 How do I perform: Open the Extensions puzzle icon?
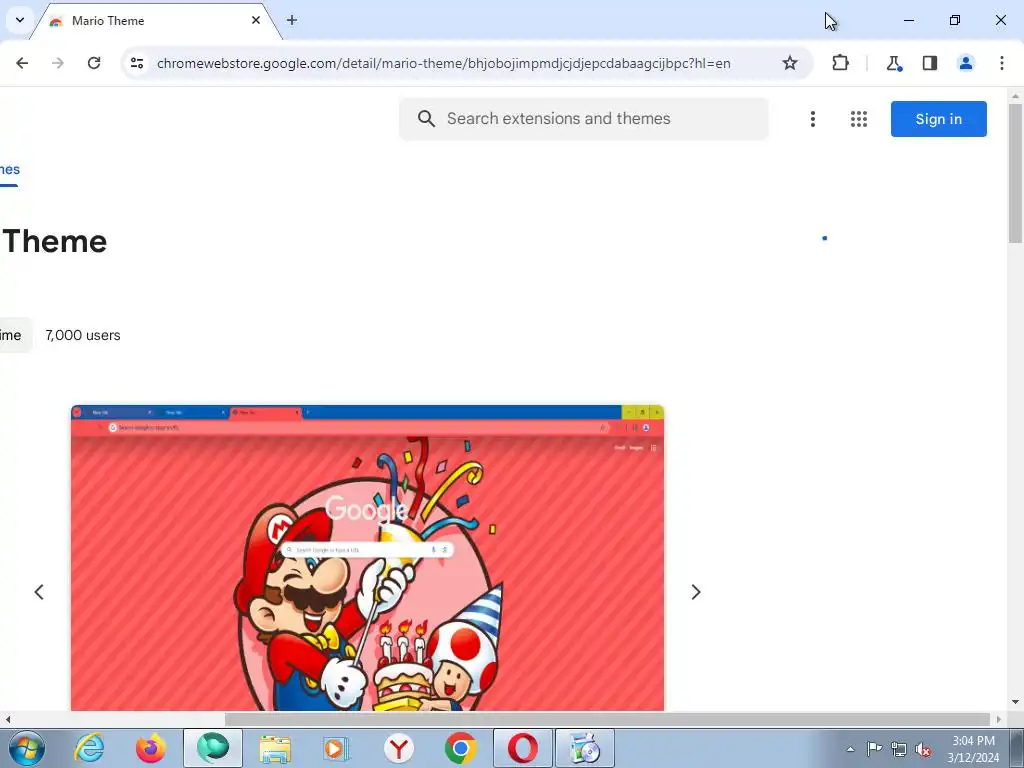(840, 63)
